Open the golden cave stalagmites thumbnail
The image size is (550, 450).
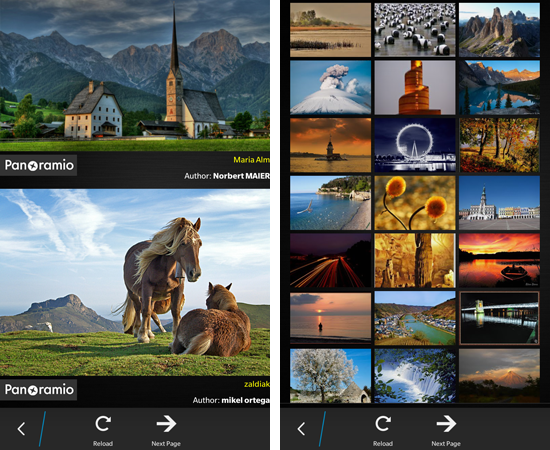click(x=415, y=261)
